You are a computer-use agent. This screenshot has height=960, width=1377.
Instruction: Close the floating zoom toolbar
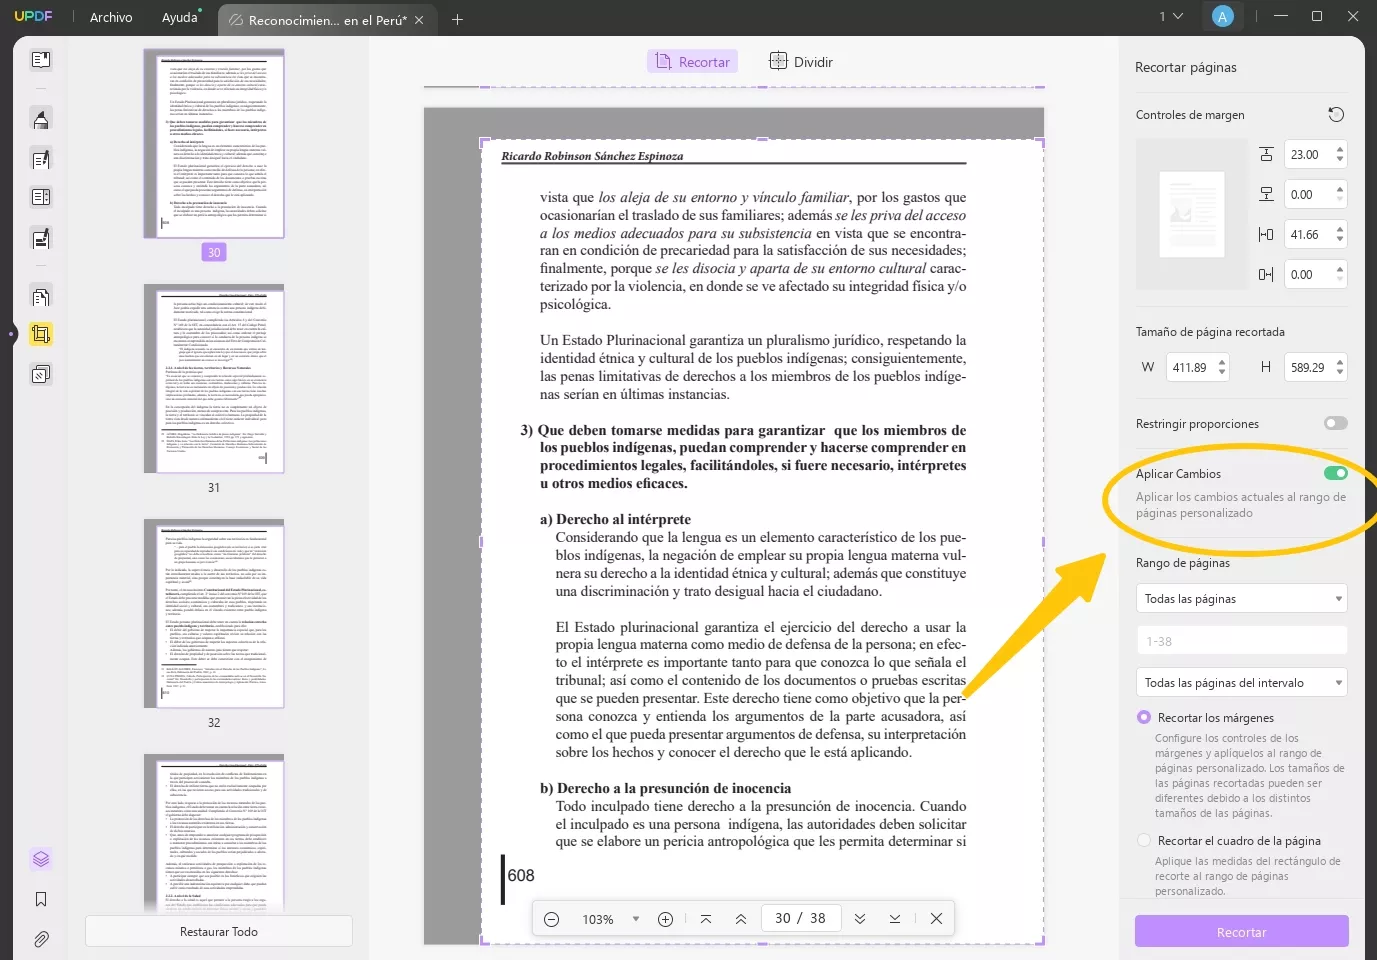click(936, 919)
